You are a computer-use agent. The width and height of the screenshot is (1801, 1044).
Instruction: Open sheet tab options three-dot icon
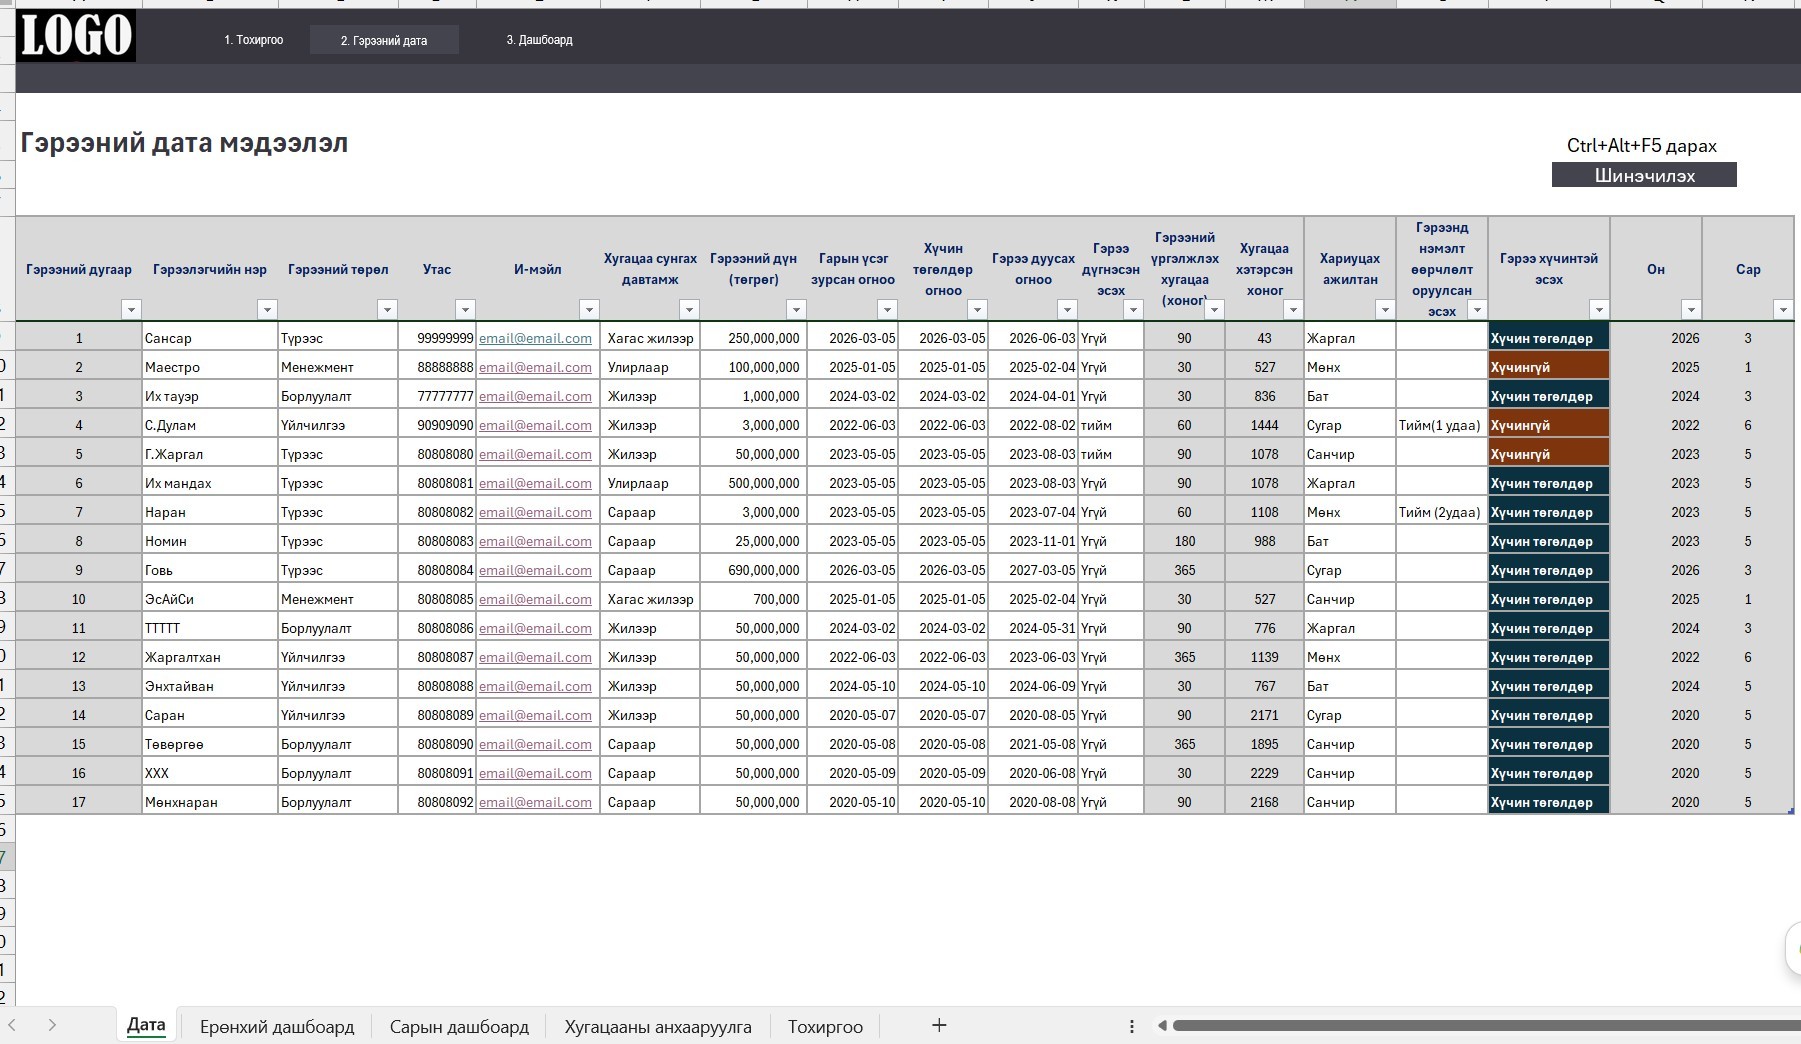[1131, 1026]
